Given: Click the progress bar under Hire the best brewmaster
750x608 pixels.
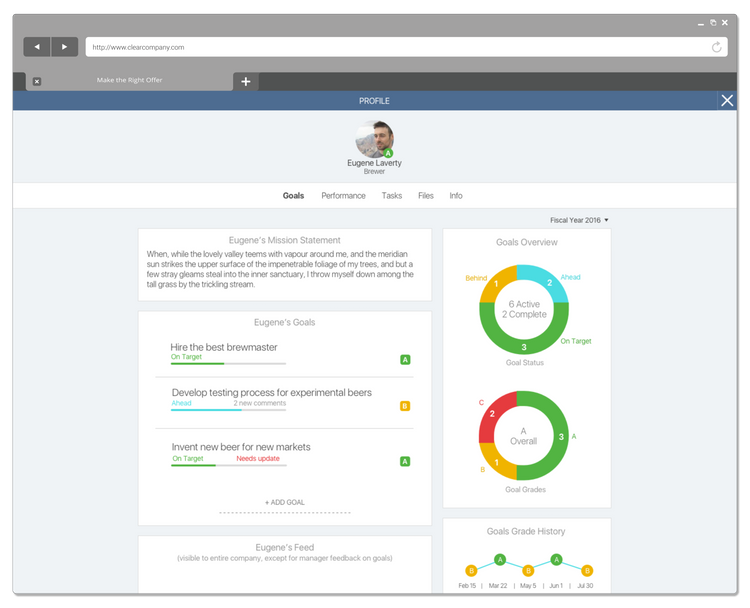Looking at the screenshot, I should point(228,364).
